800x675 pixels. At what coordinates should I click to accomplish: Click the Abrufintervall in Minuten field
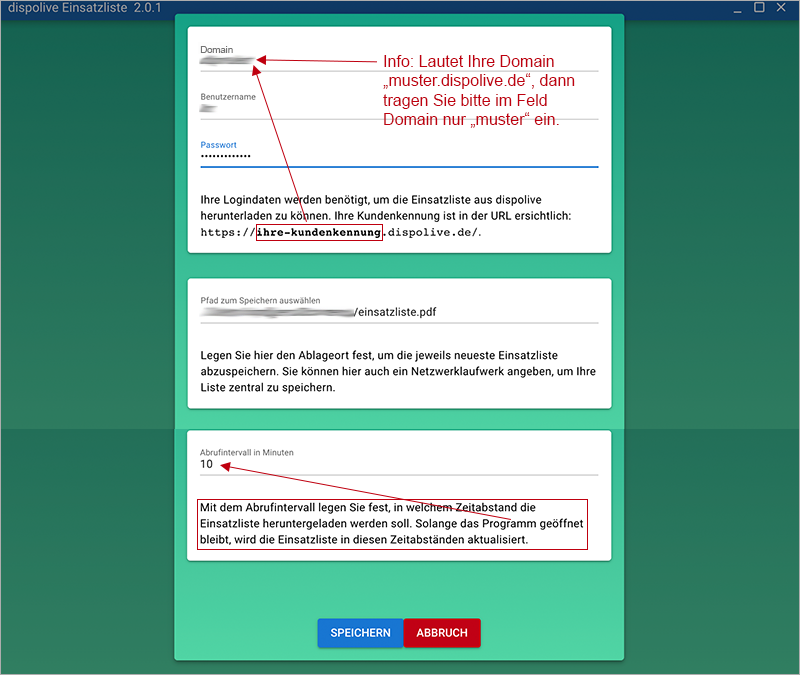pos(399,464)
